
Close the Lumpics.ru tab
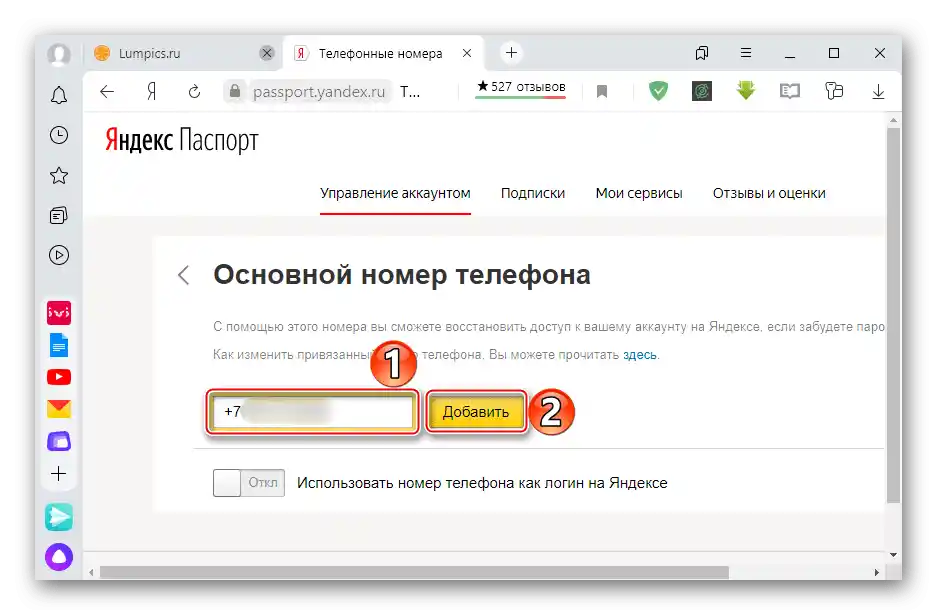267,53
